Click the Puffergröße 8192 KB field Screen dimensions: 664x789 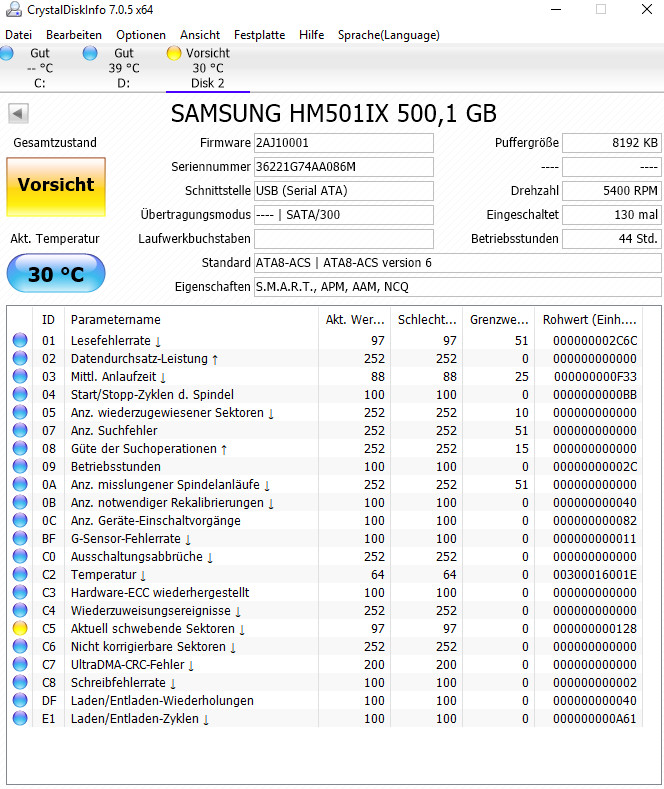pyautogui.click(x=612, y=143)
